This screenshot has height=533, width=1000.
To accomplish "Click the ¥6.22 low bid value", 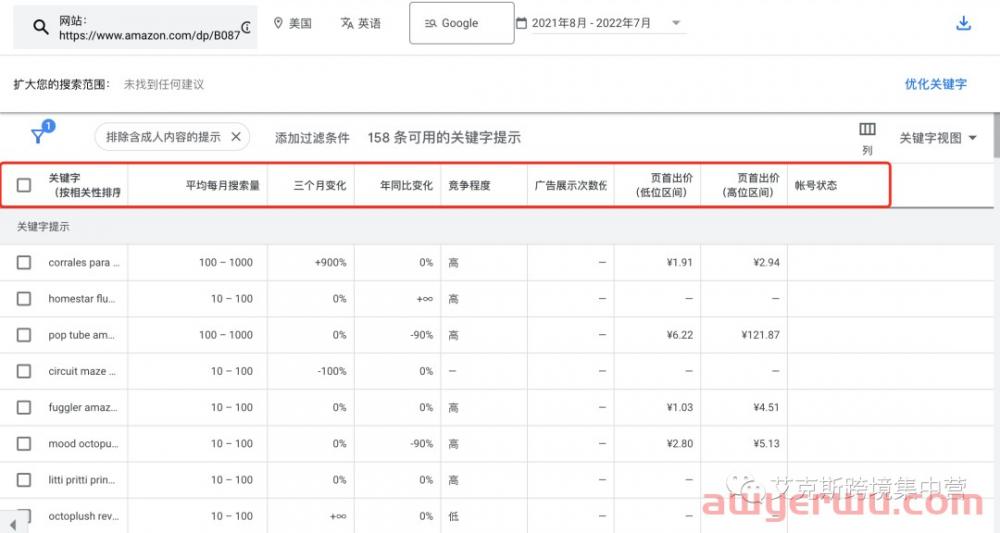I will (680, 335).
